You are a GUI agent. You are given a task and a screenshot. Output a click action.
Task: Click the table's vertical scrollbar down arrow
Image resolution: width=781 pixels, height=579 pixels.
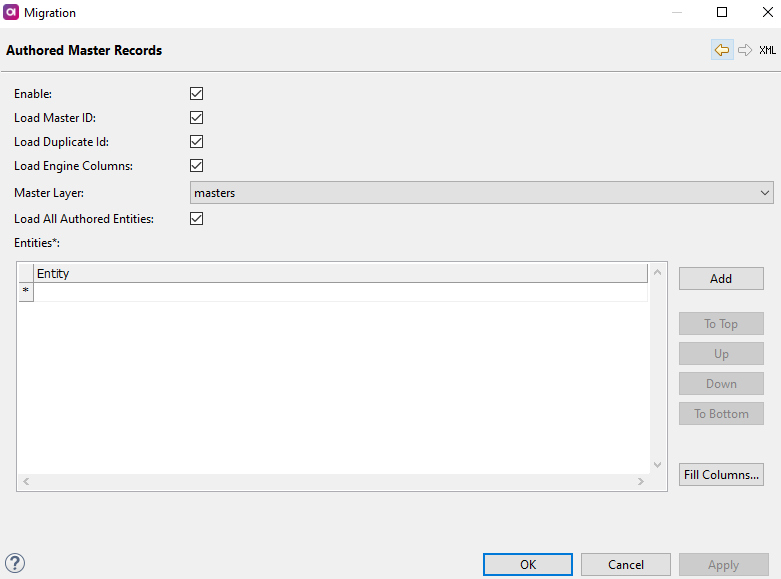tap(657, 465)
